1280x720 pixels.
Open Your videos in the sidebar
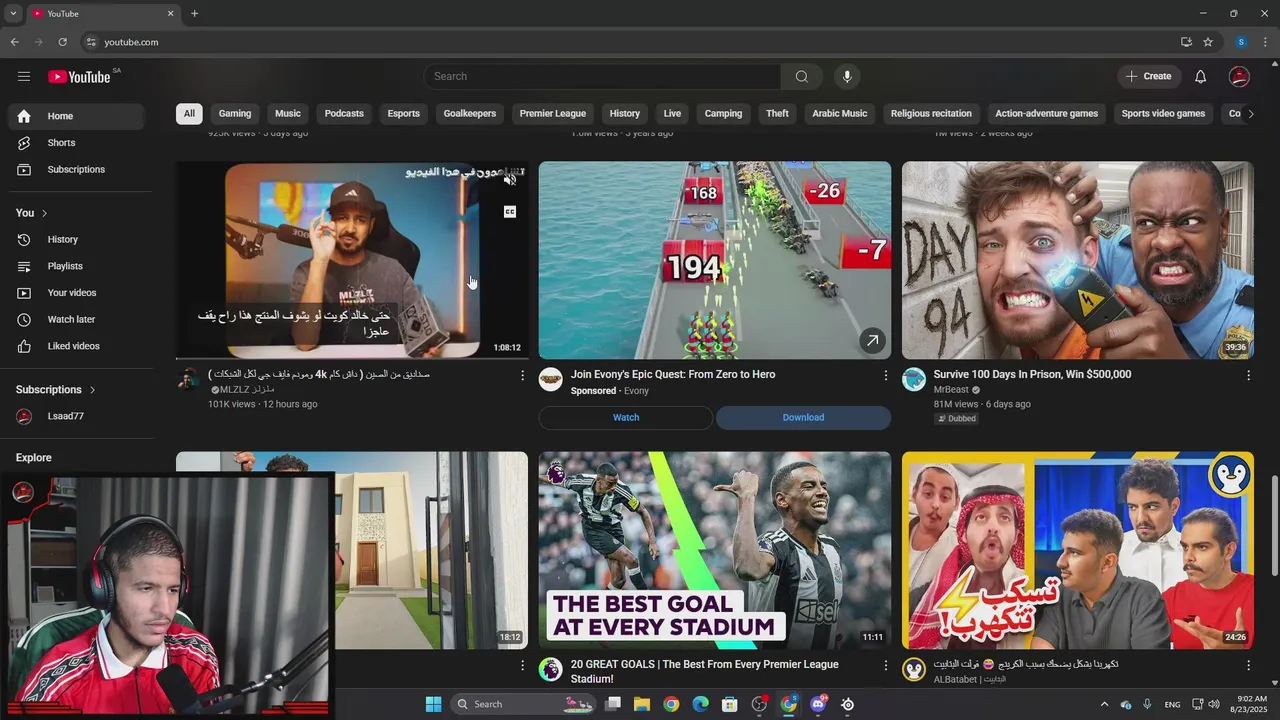click(76, 293)
